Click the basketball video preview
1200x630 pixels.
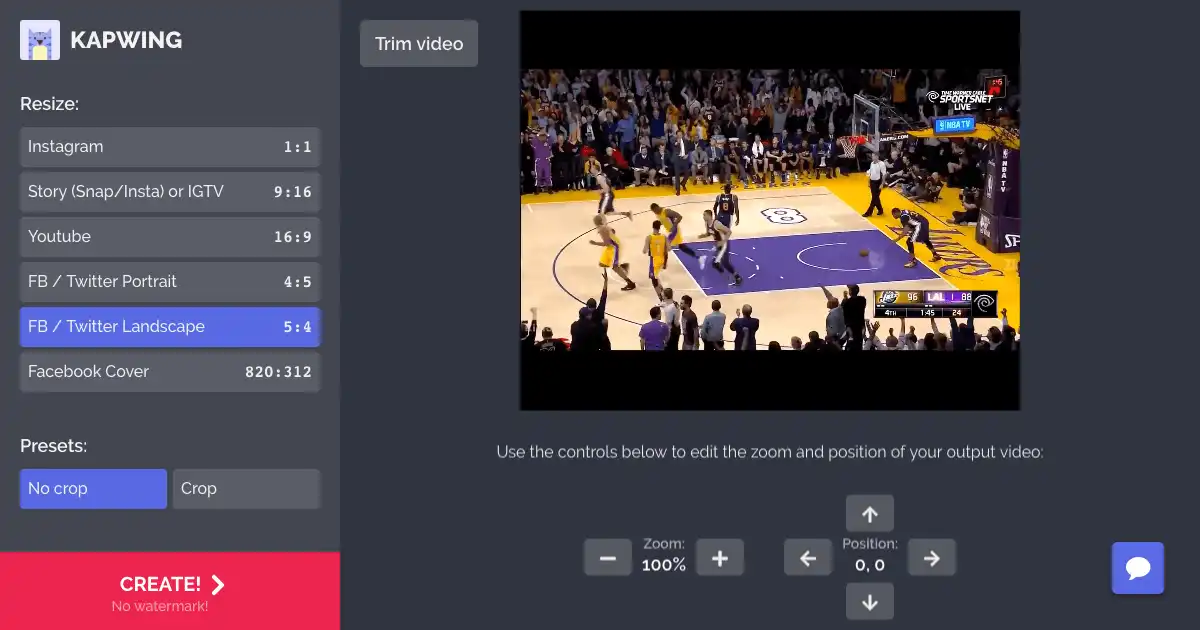point(769,209)
